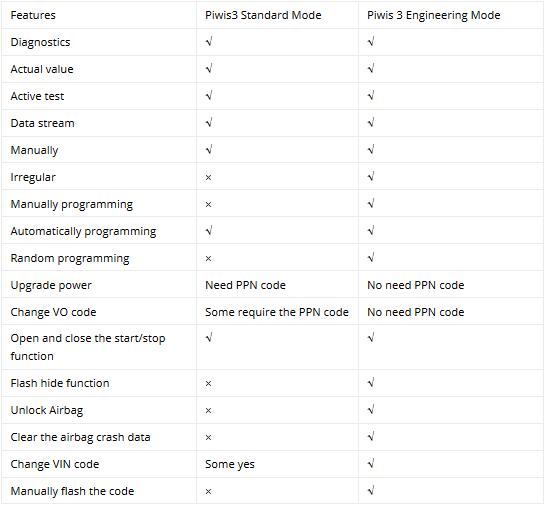548x506 pixels.
Task: Click the Features column header
Action: click(x=33, y=15)
